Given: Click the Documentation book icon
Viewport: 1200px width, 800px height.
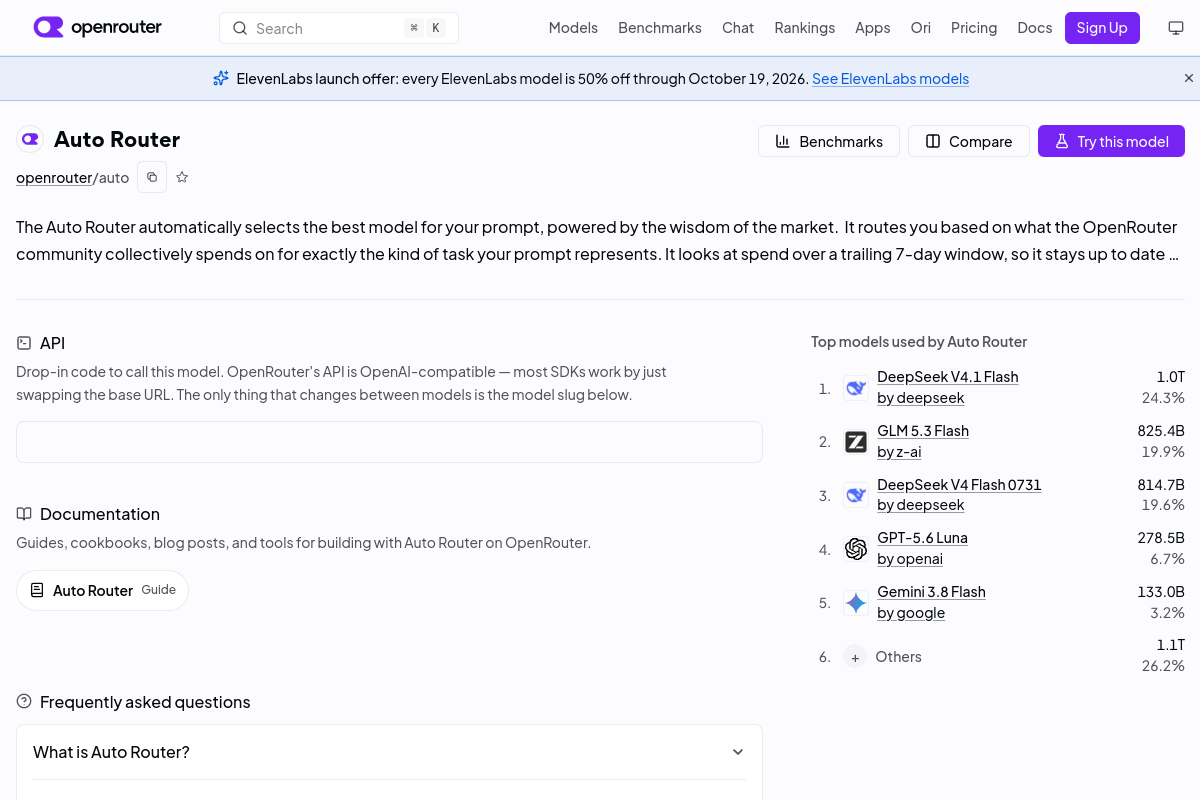Looking at the screenshot, I should tap(24, 514).
